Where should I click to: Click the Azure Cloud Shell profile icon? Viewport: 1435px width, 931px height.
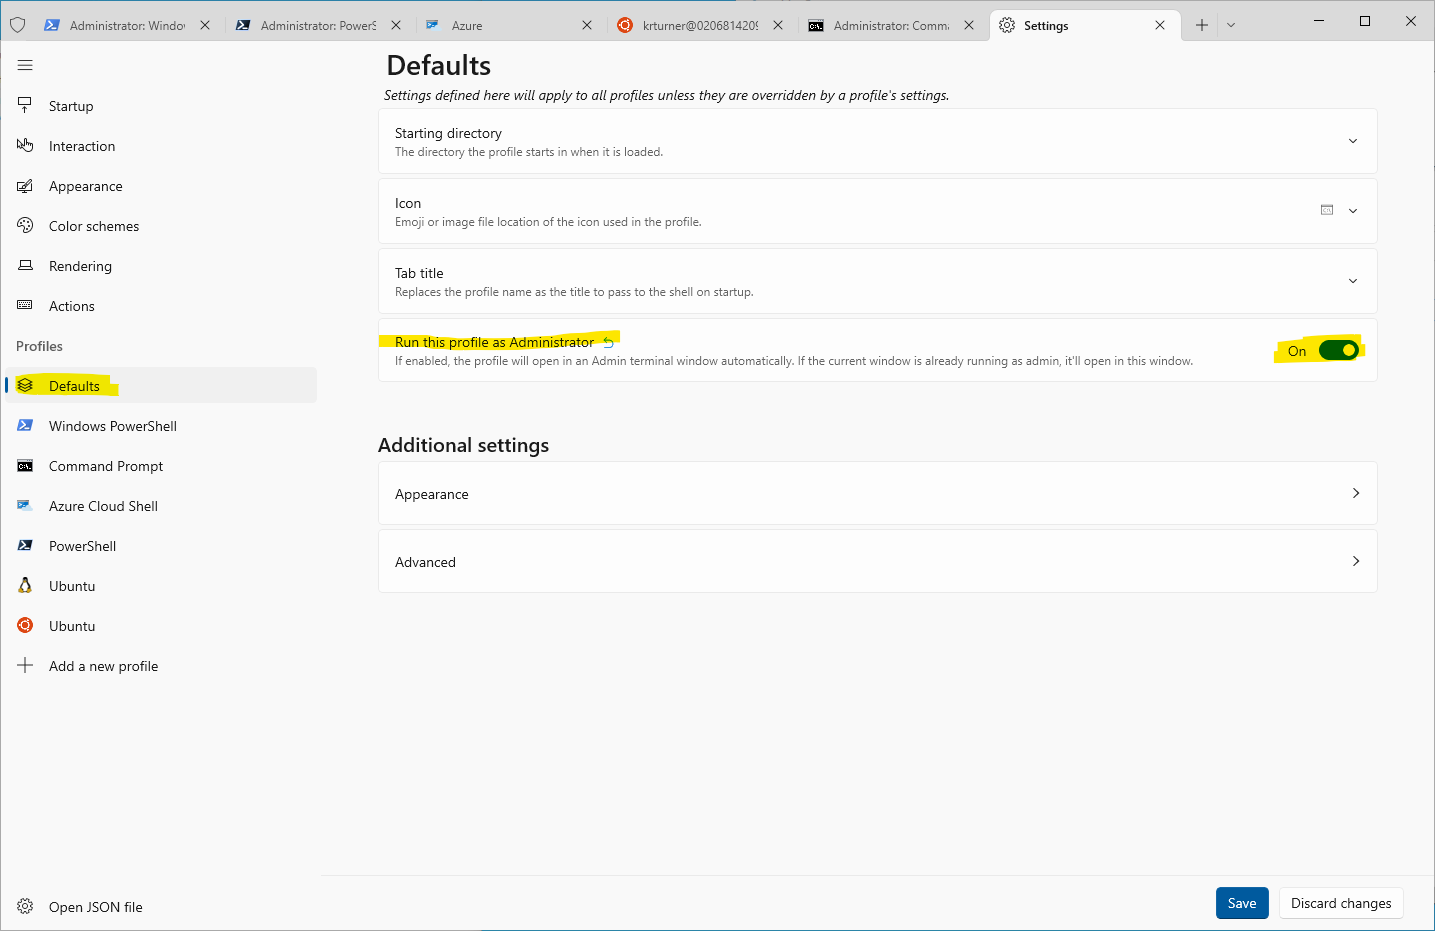(25, 506)
